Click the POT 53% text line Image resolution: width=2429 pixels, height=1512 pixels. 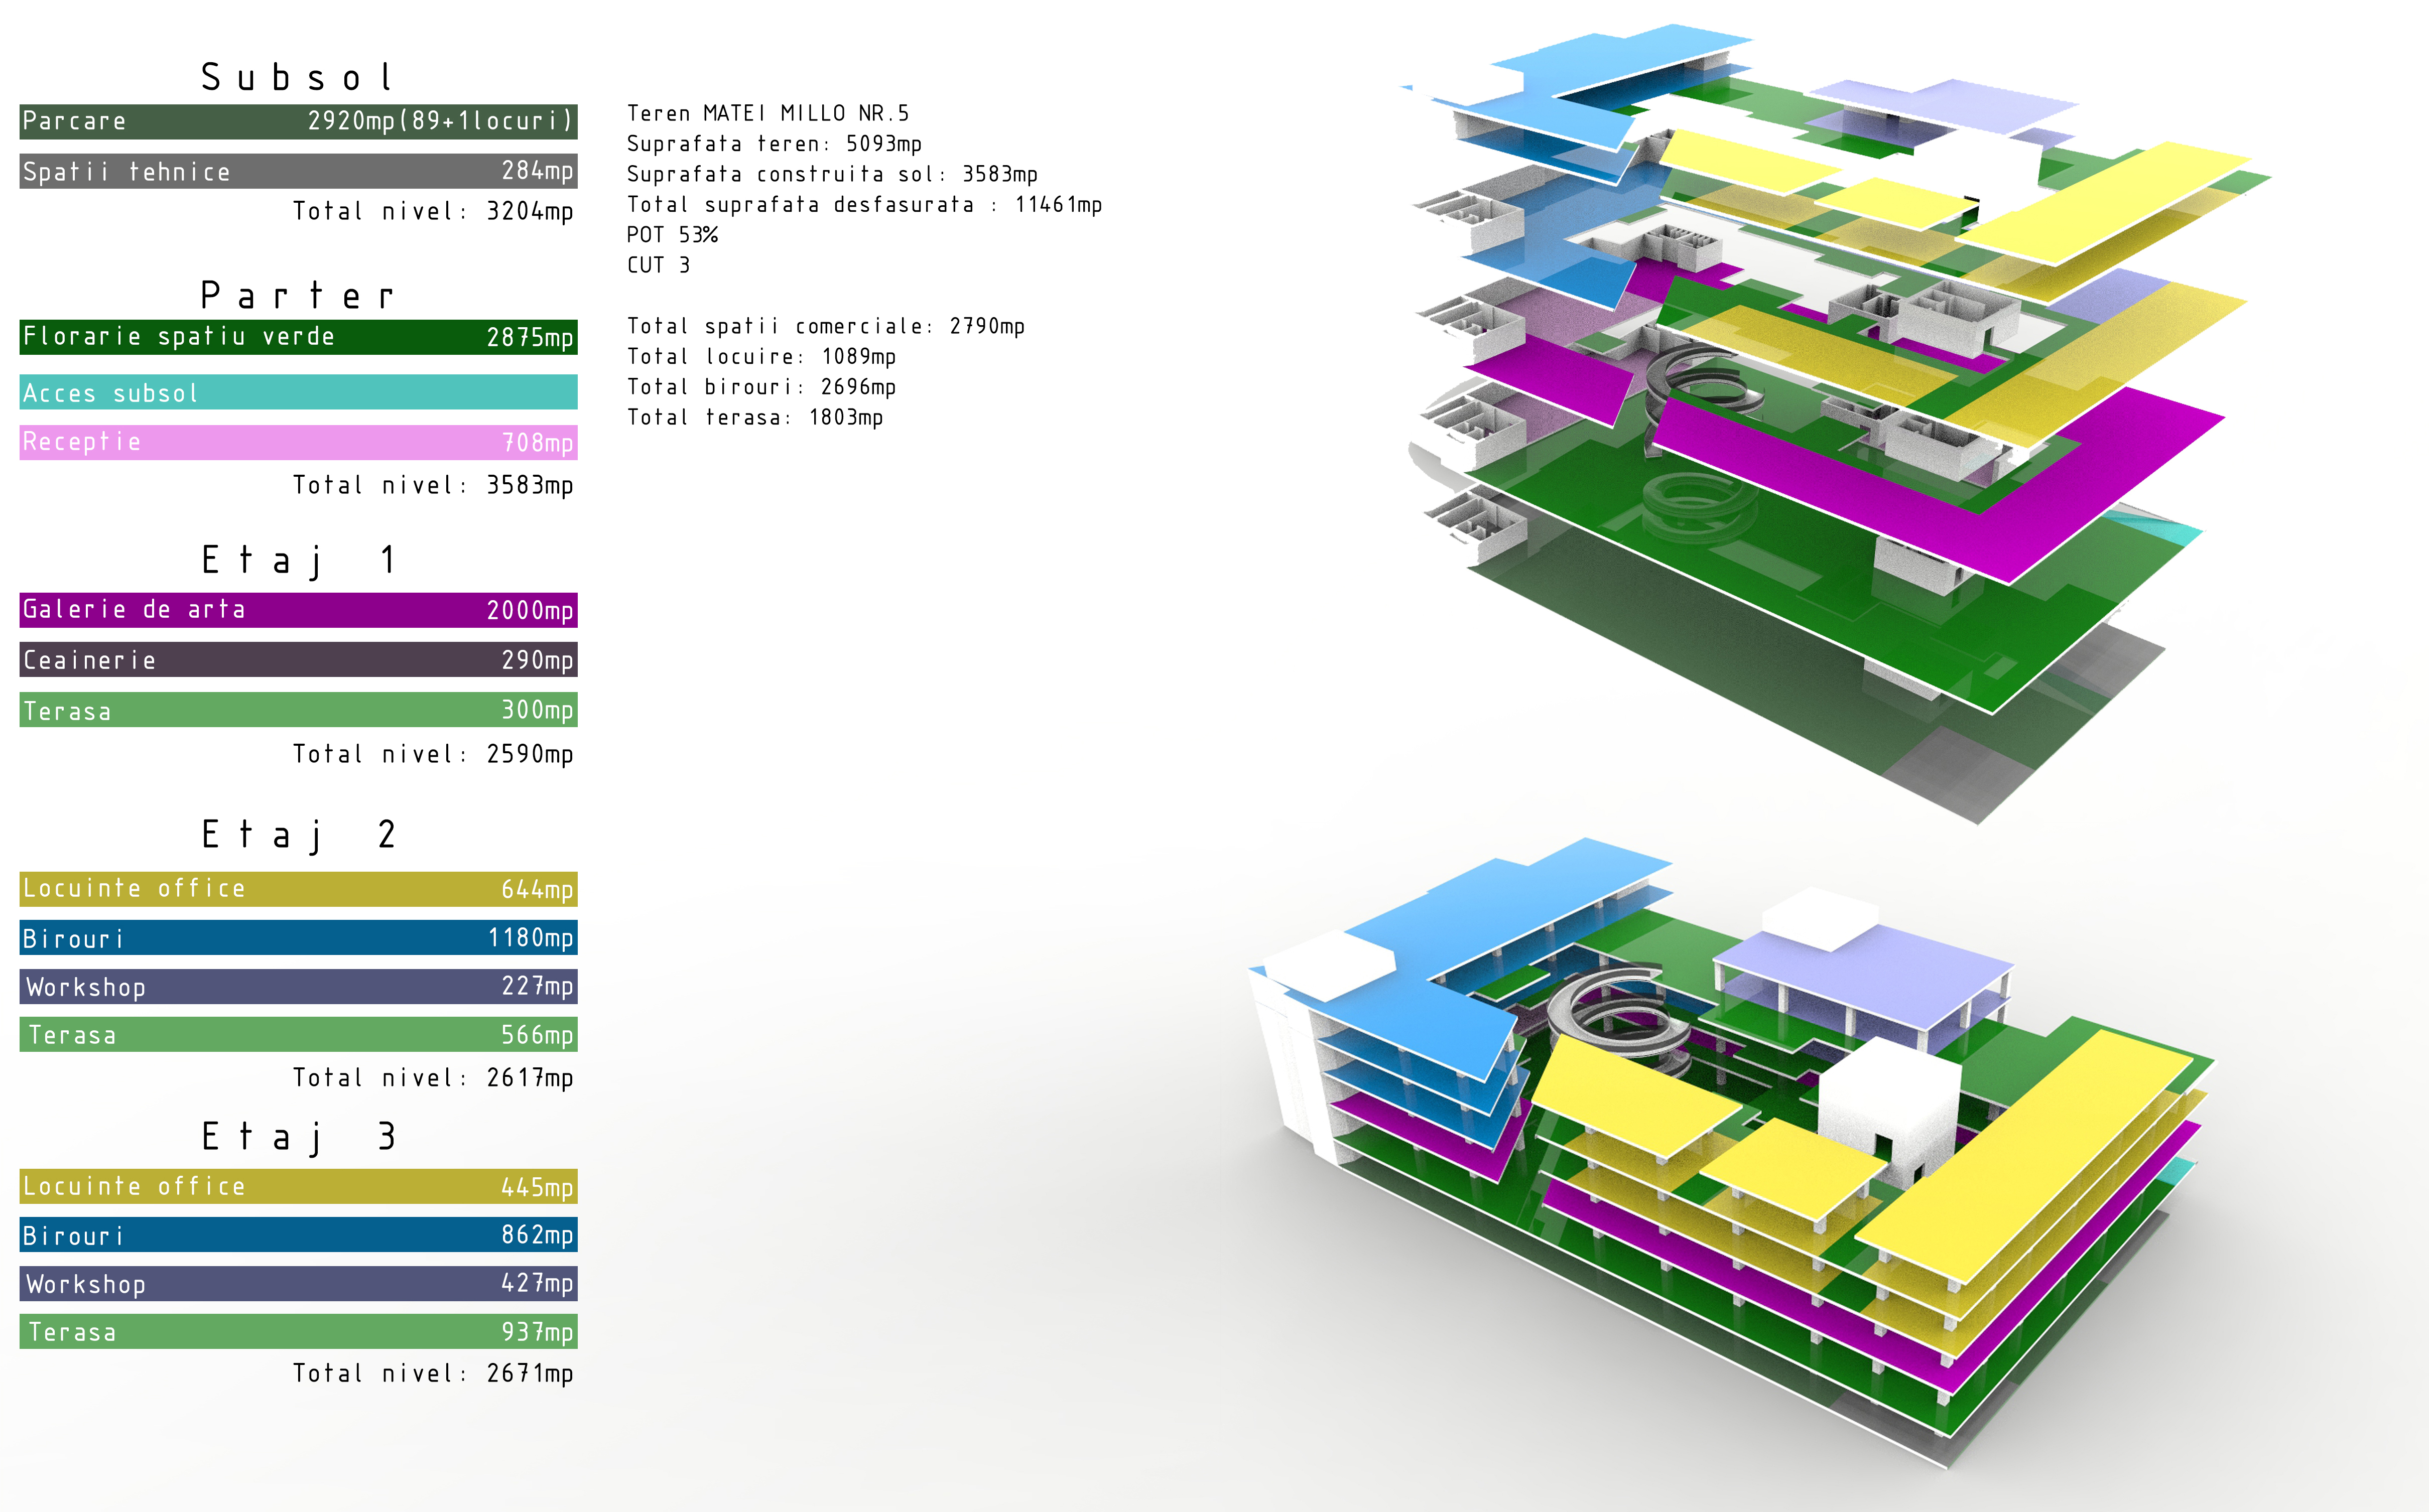[672, 235]
